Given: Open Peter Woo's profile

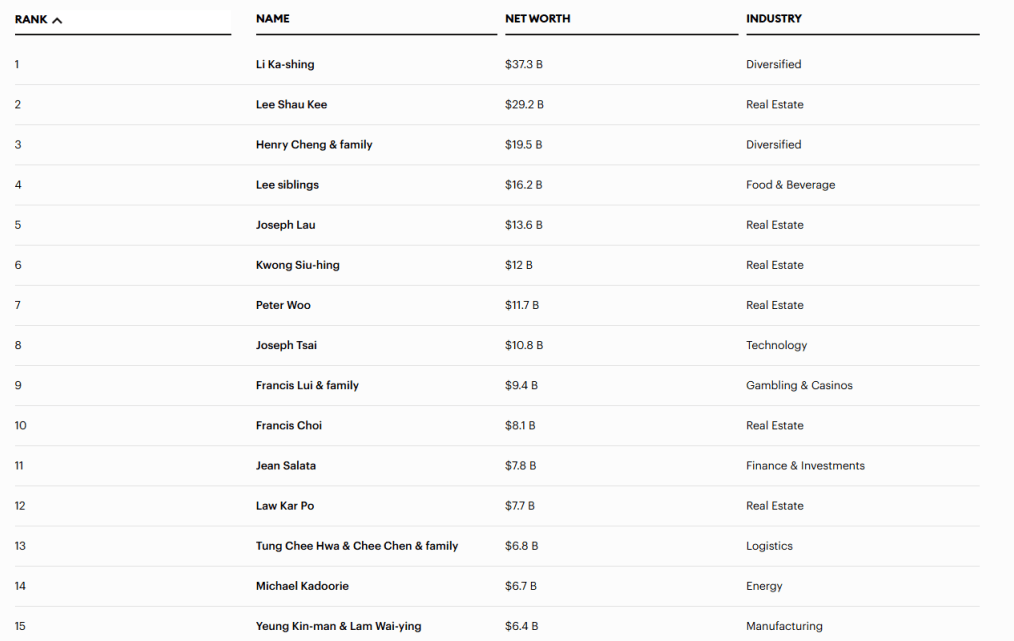Looking at the screenshot, I should coord(283,305).
